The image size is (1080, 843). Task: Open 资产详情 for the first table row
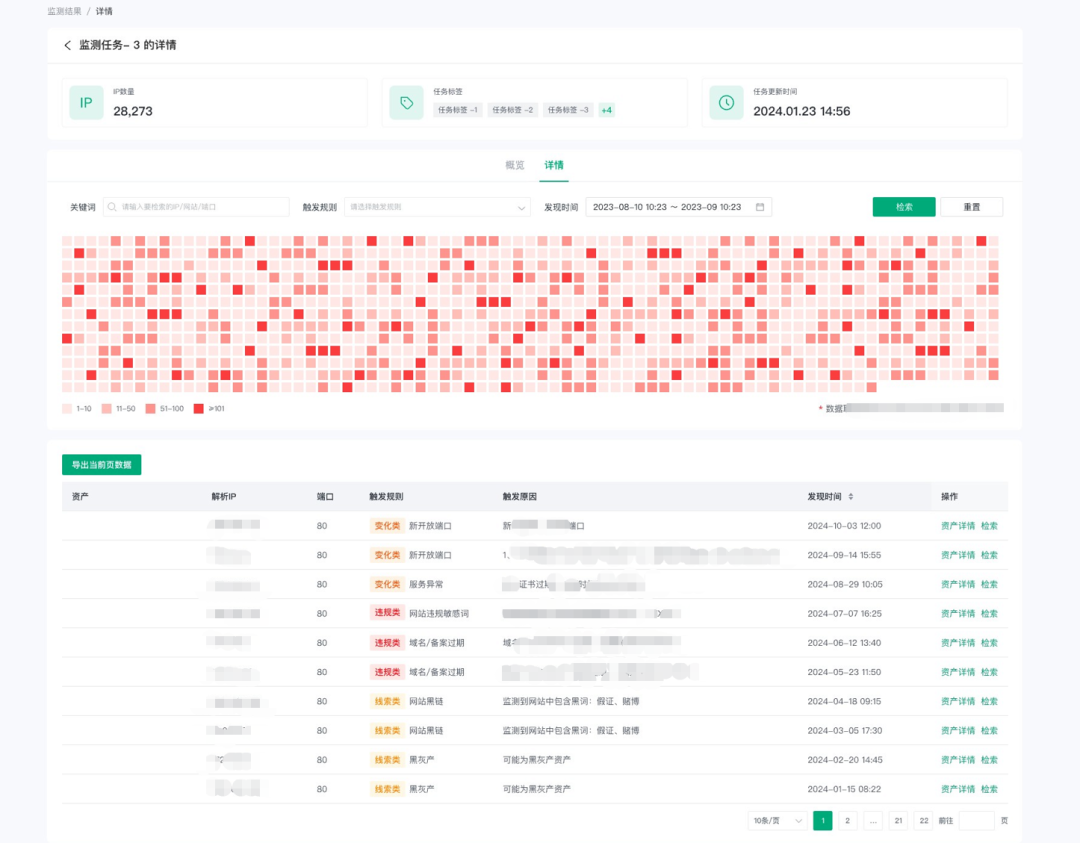(x=958, y=525)
